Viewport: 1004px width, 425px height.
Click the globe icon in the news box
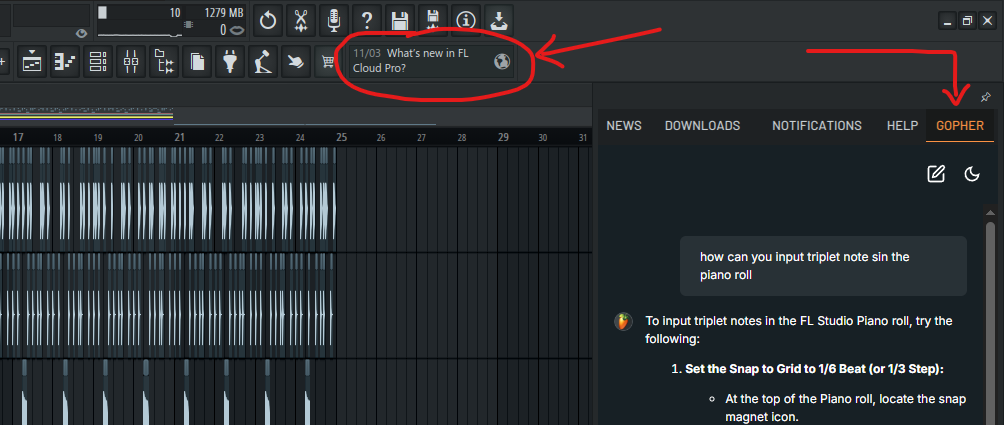click(x=503, y=61)
